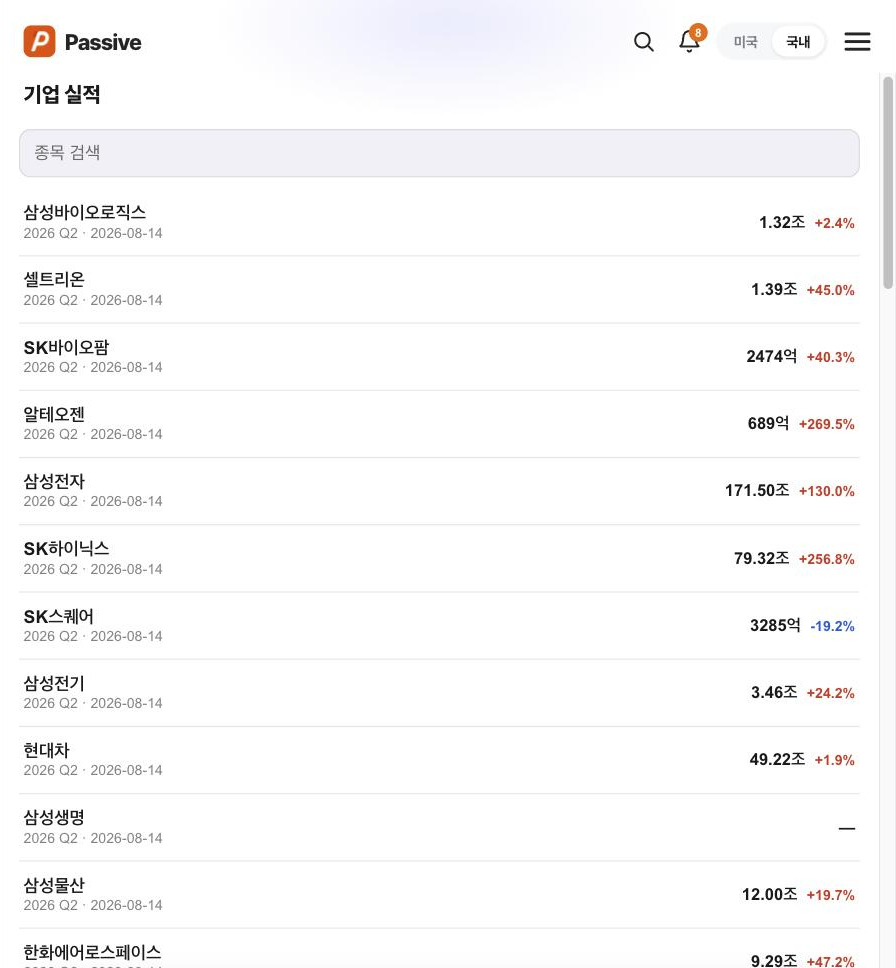Click the +269.5% growth figure
896x968 pixels.
(x=827, y=424)
